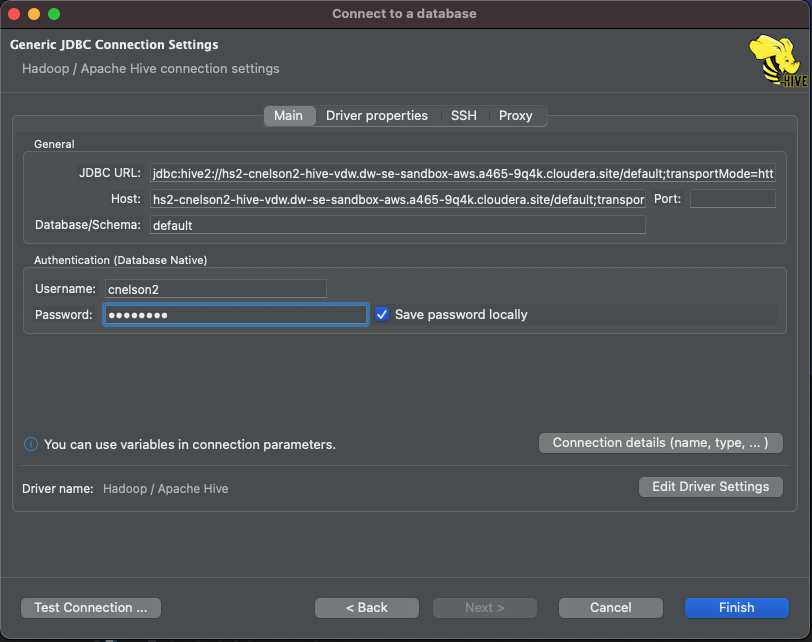Cancel the connection dialog

pyautogui.click(x=610, y=607)
